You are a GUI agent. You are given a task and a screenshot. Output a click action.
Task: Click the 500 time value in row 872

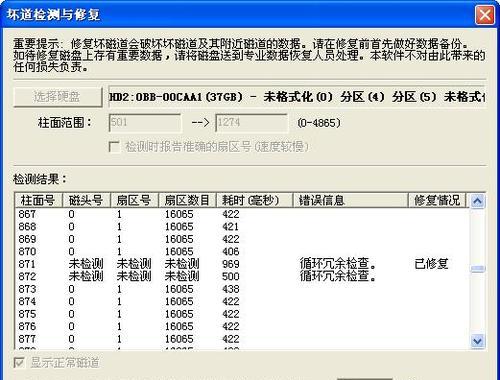pyautogui.click(x=231, y=276)
